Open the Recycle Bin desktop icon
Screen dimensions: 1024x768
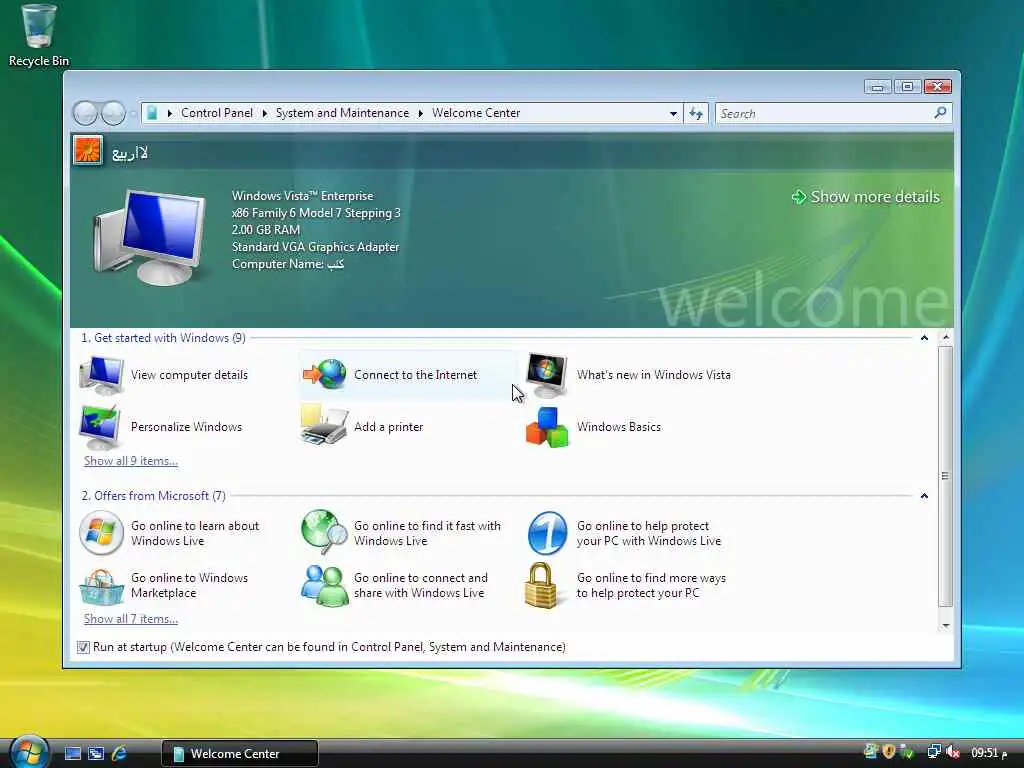coord(39,36)
